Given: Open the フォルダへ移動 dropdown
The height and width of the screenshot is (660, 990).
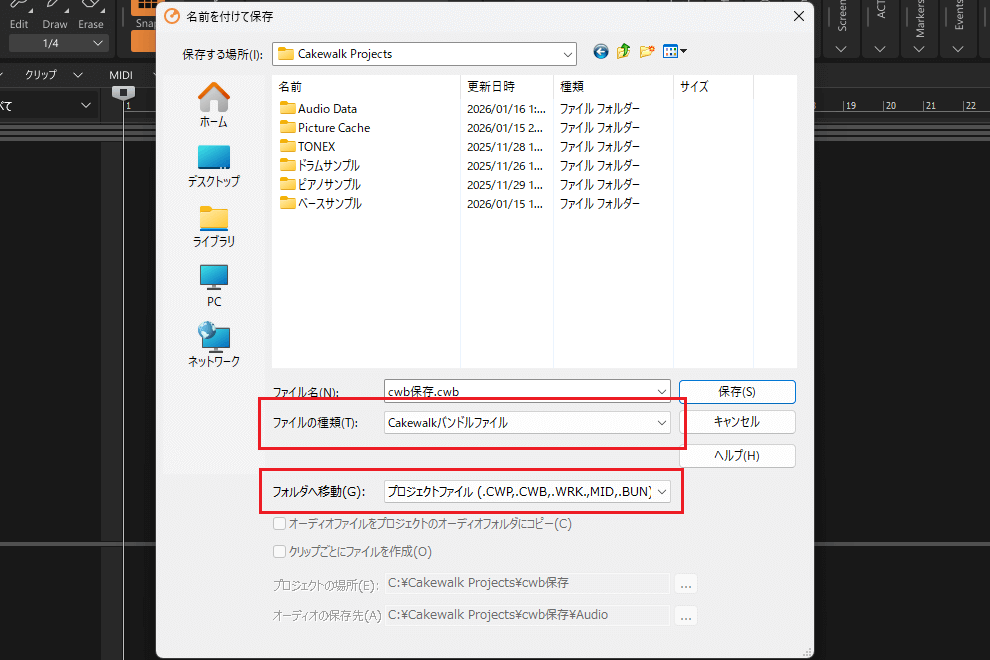Looking at the screenshot, I should [527, 491].
